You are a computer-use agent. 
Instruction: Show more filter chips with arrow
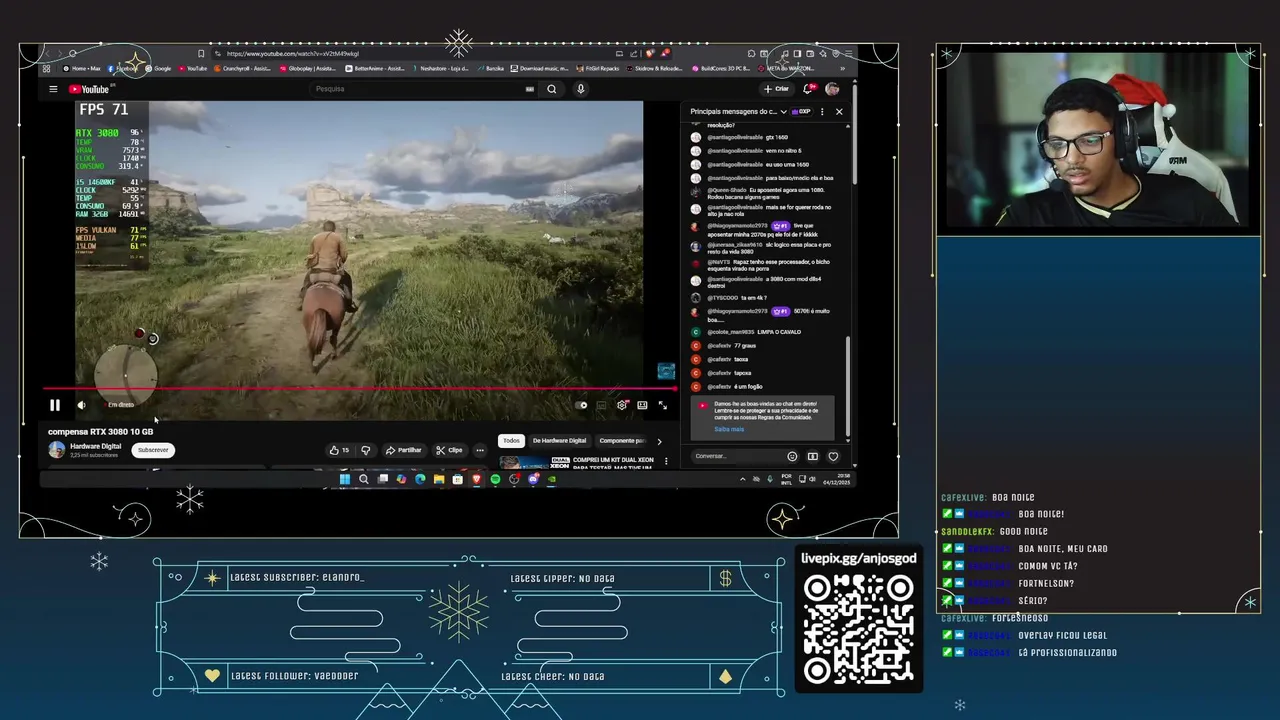659,441
